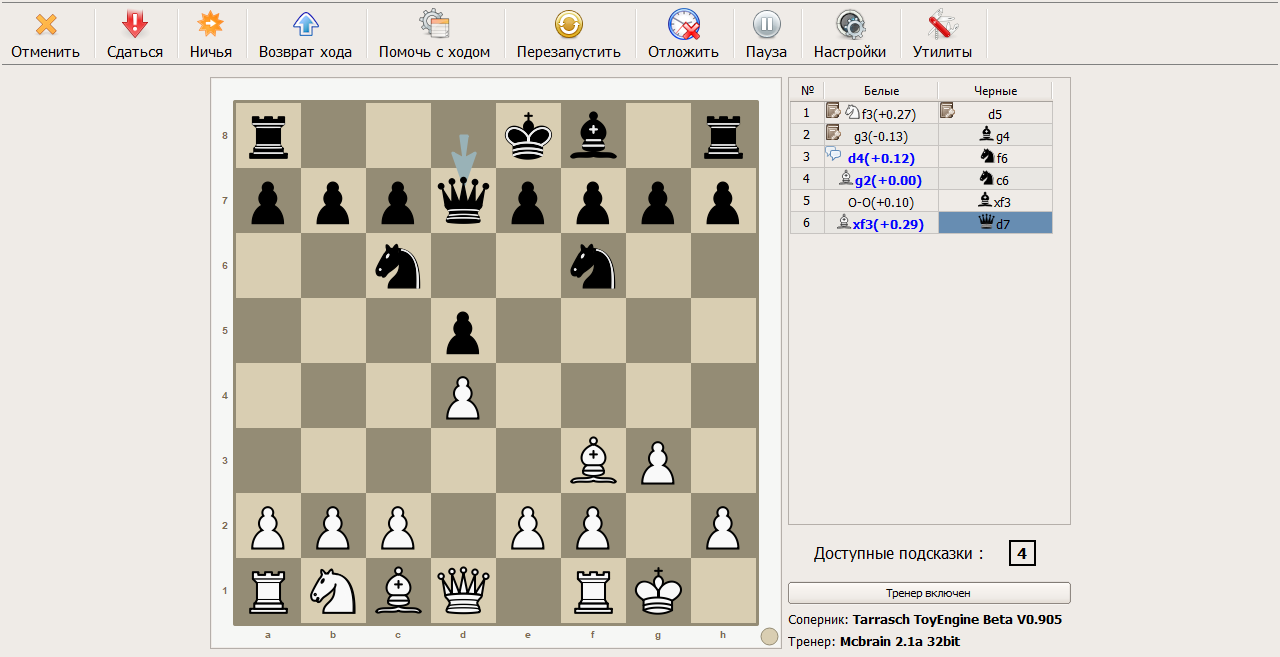Click the Черные column header
Screen dimensions: 1280x657
tap(995, 91)
